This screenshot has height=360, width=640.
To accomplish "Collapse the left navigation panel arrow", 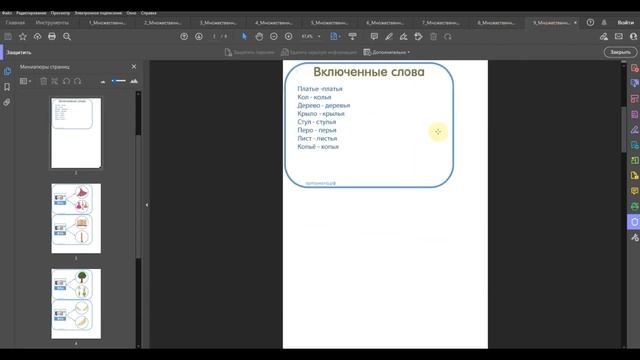I will 147,205.
